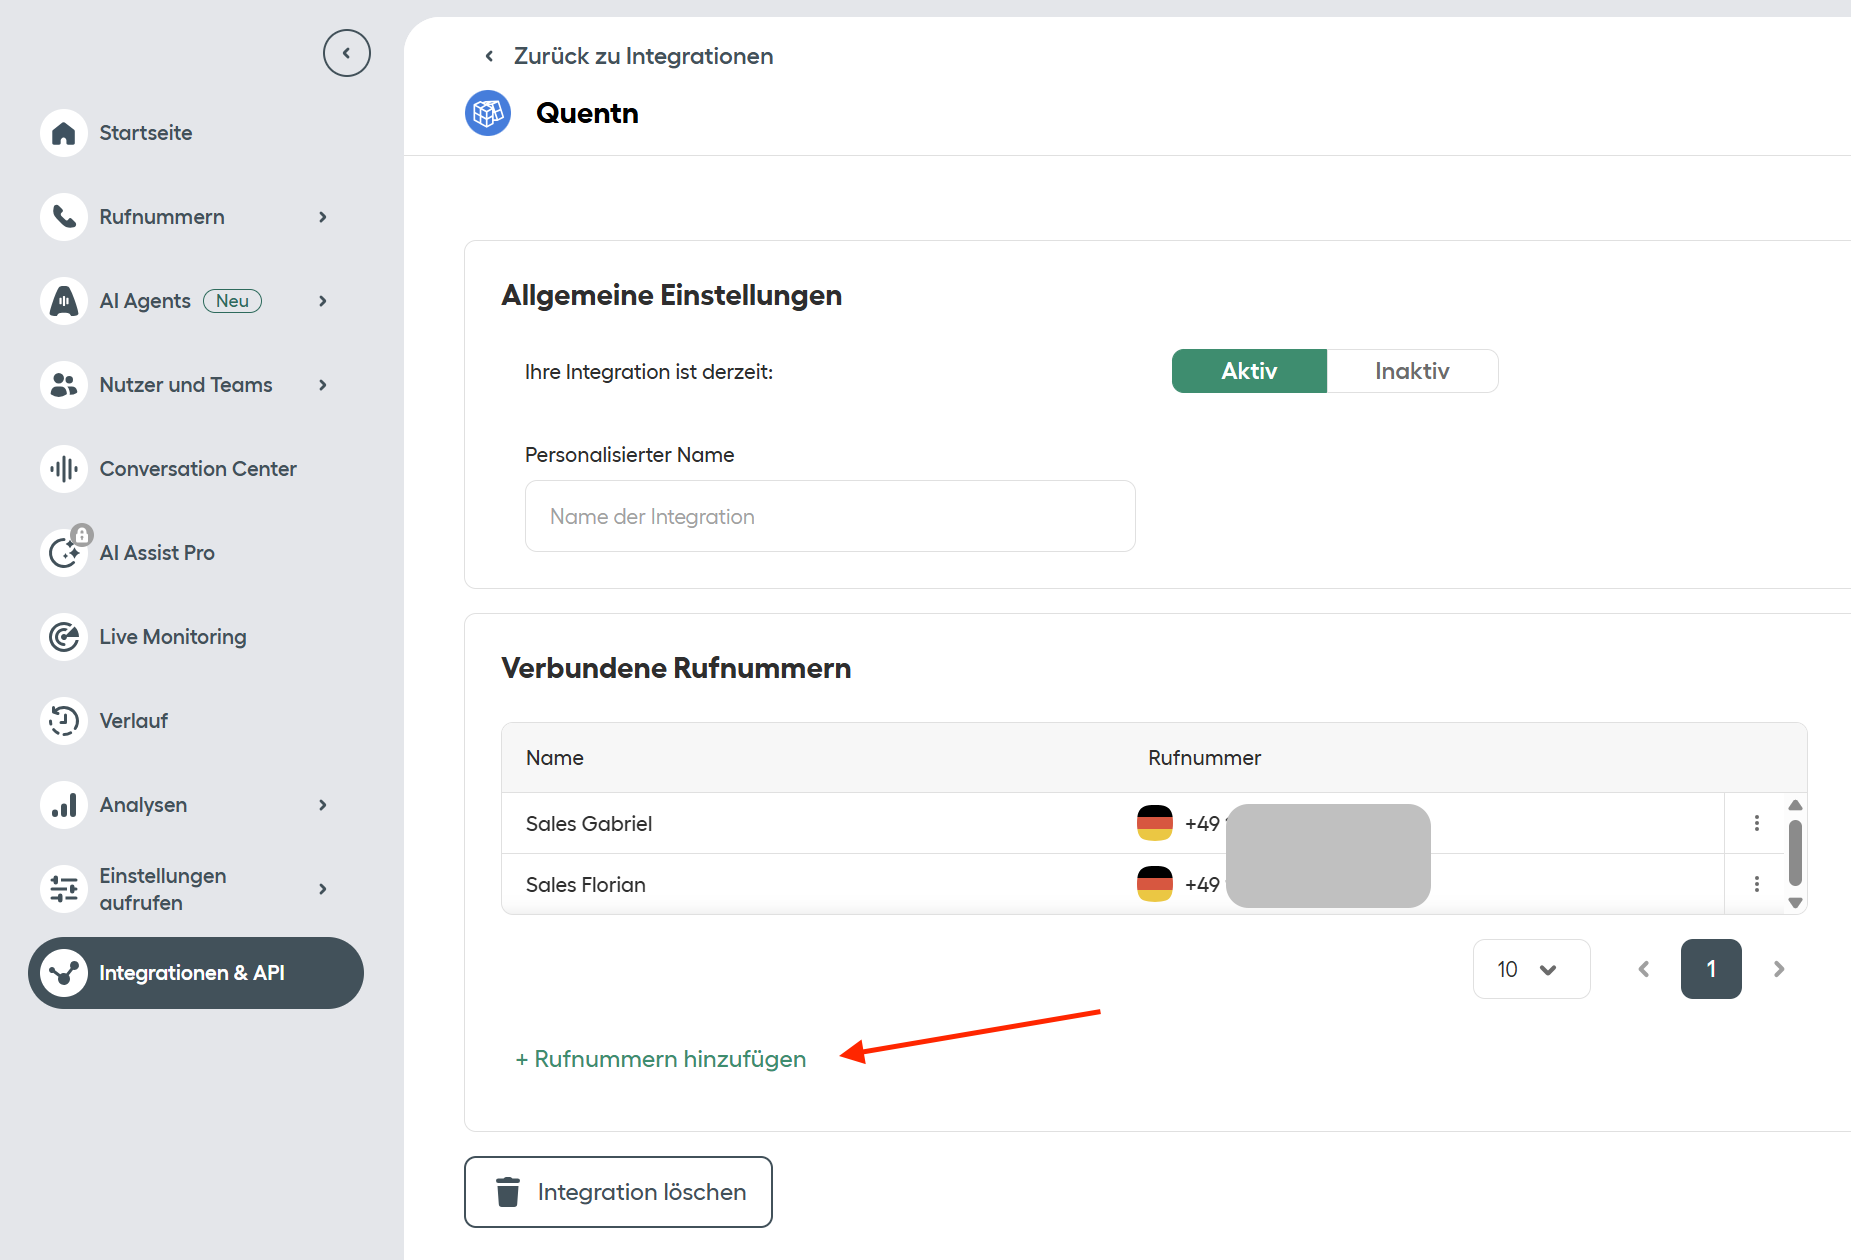Image resolution: width=1851 pixels, height=1260 pixels.
Task: Open the AI Assist Pro icon
Action: coord(64,553)
